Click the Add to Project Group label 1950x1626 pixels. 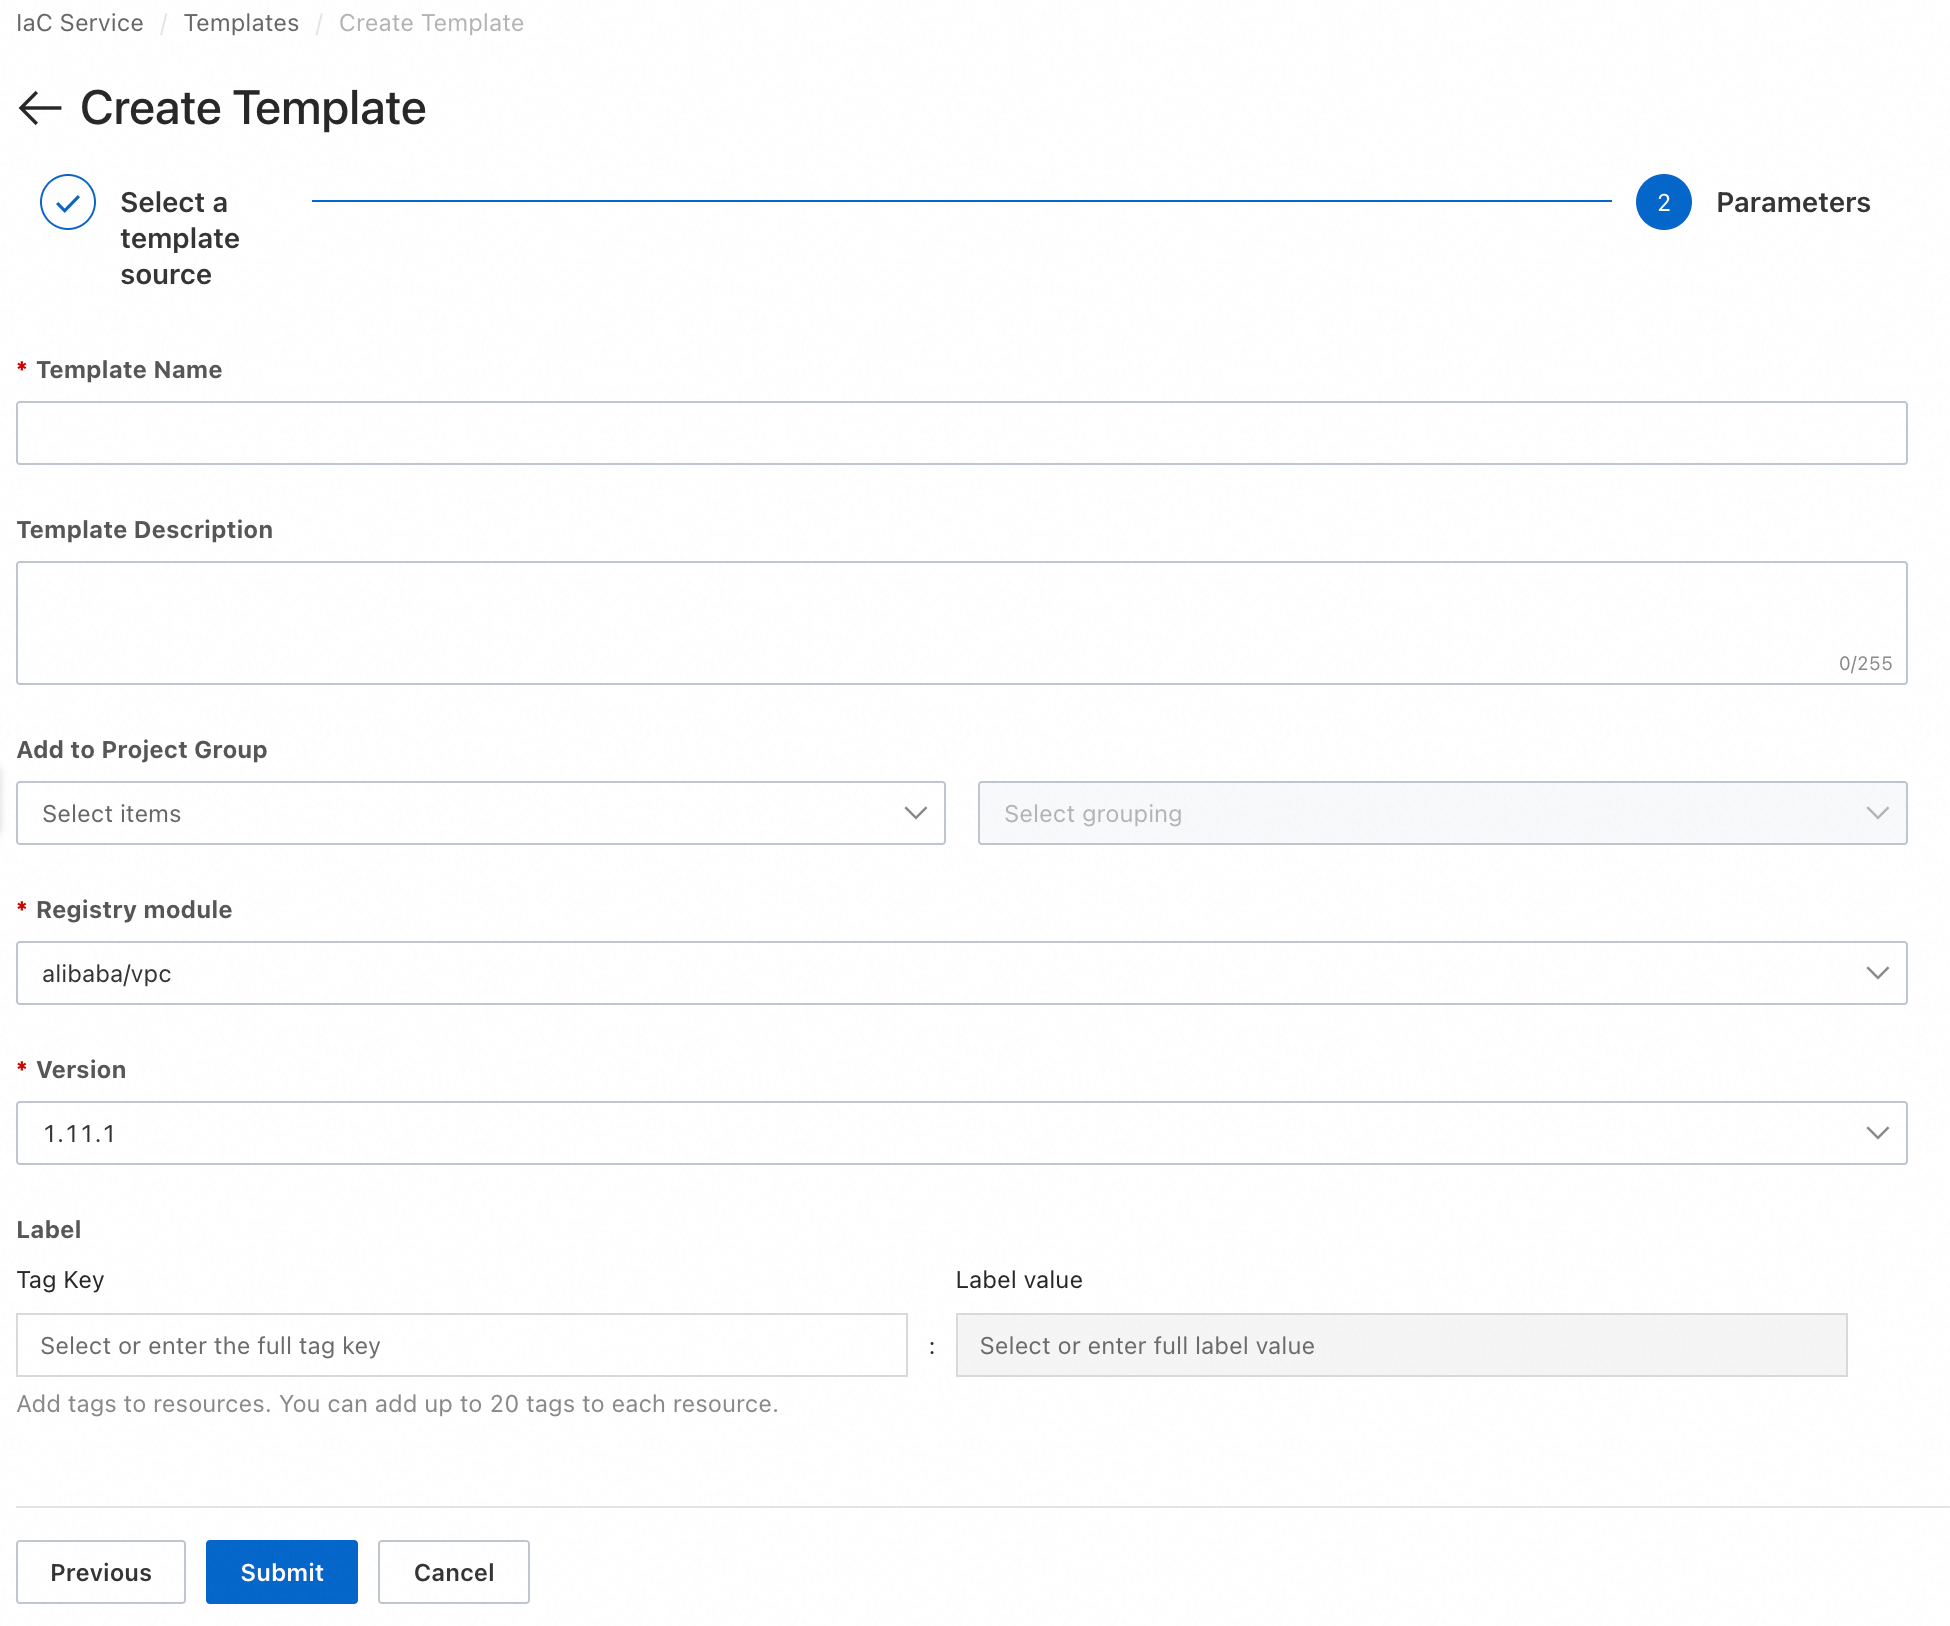pyautogui.click(x=142, y=749)
